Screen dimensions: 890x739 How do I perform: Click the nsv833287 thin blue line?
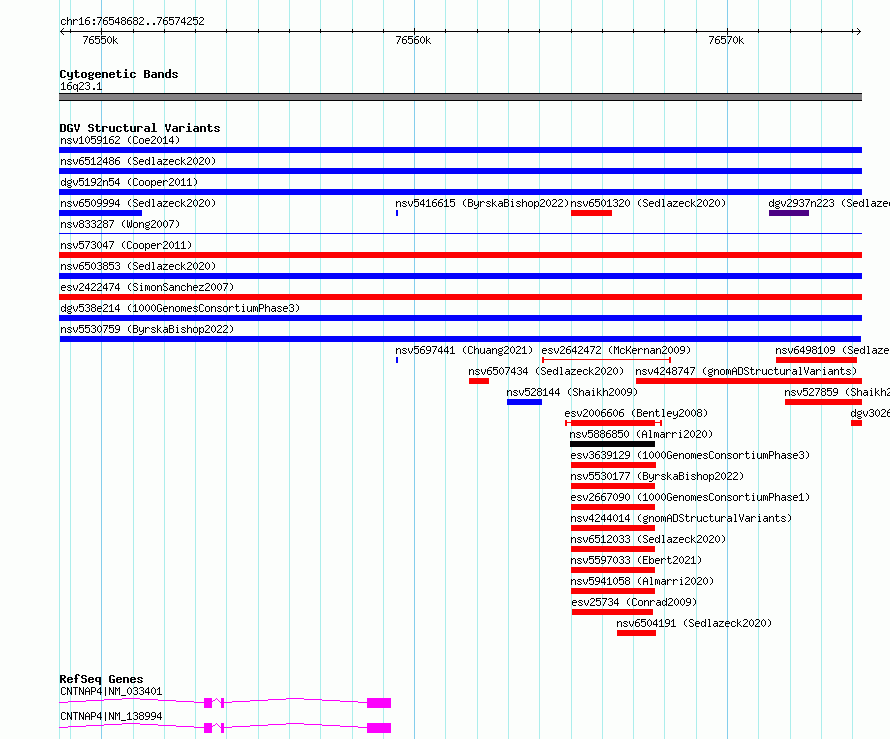460,233
